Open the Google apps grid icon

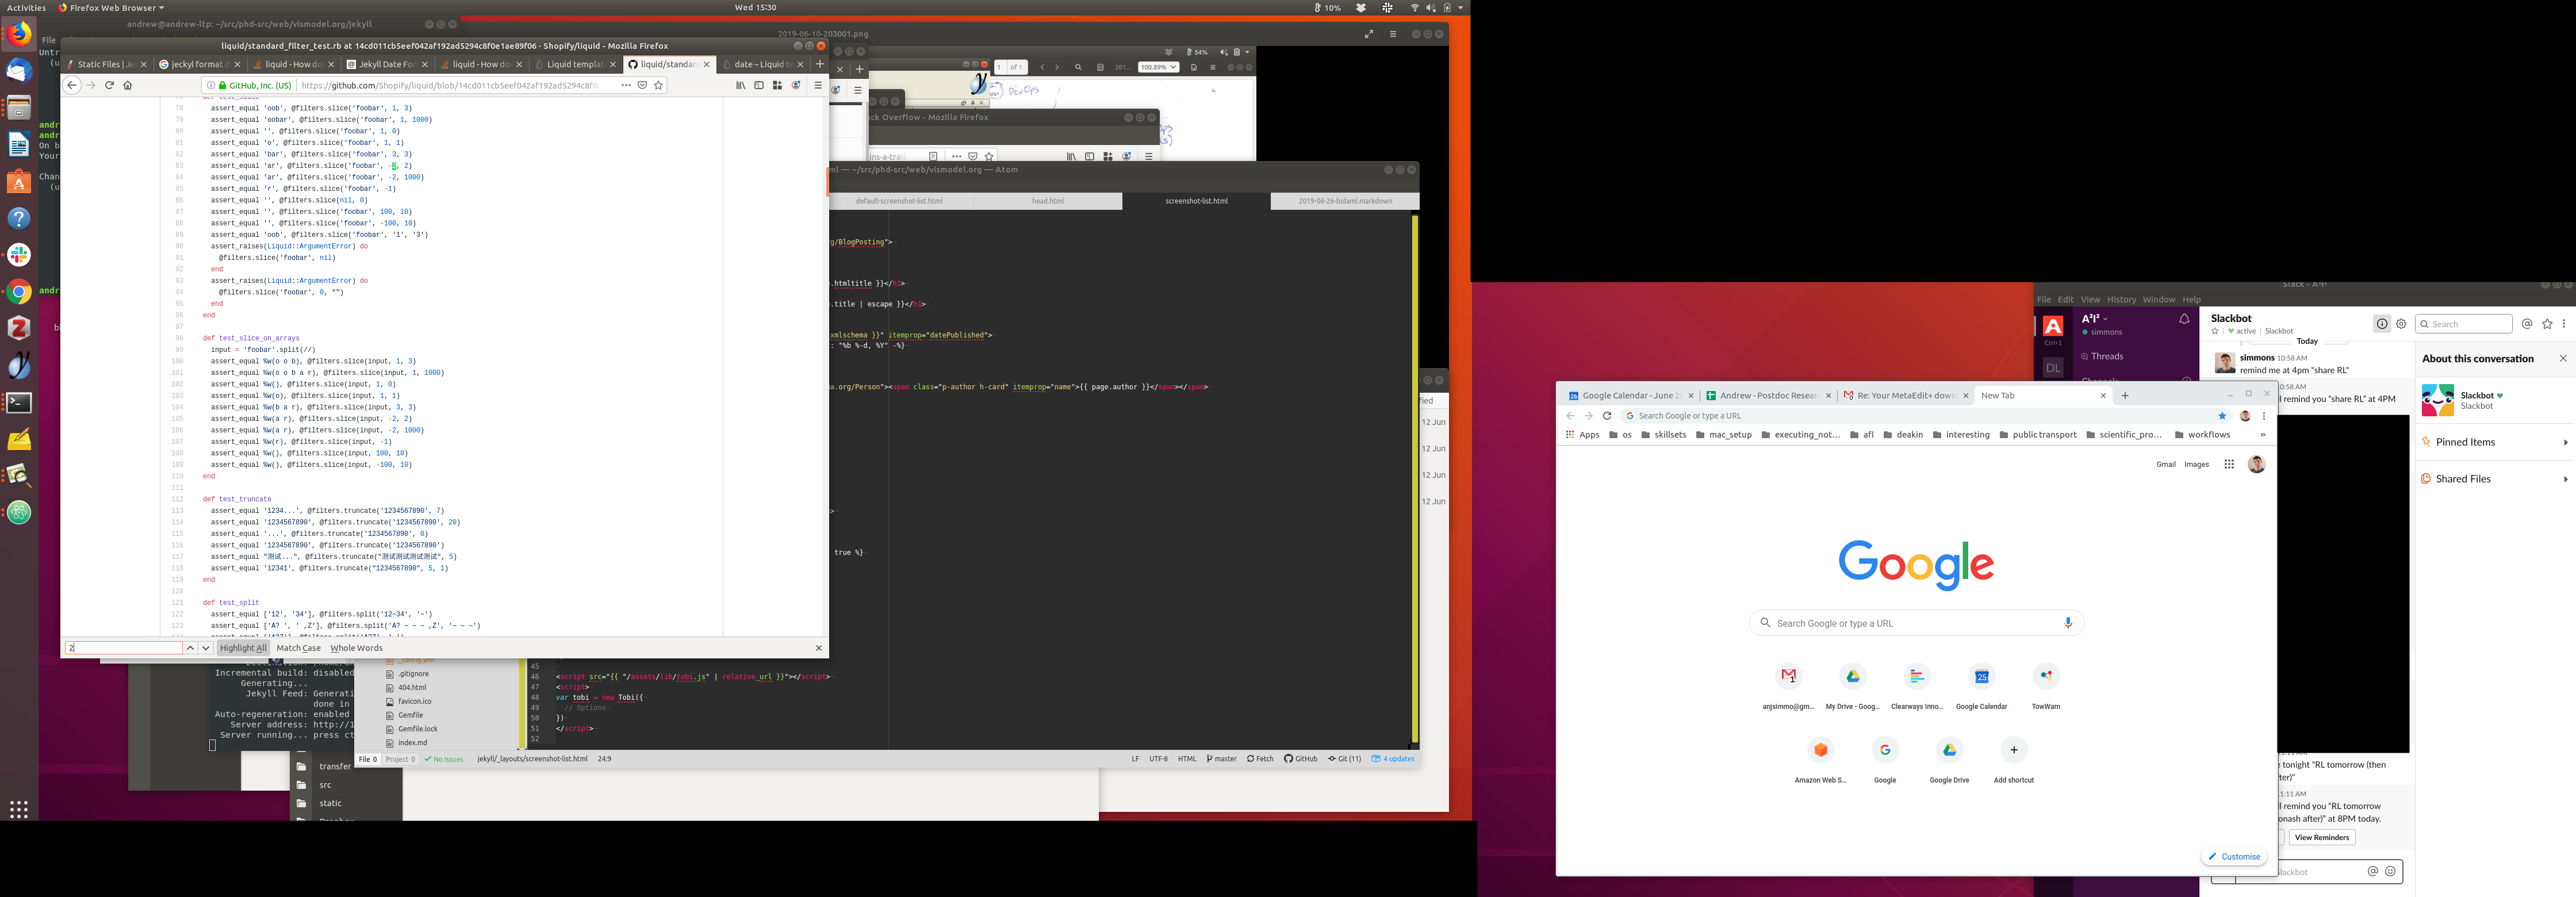[2229, 464]
